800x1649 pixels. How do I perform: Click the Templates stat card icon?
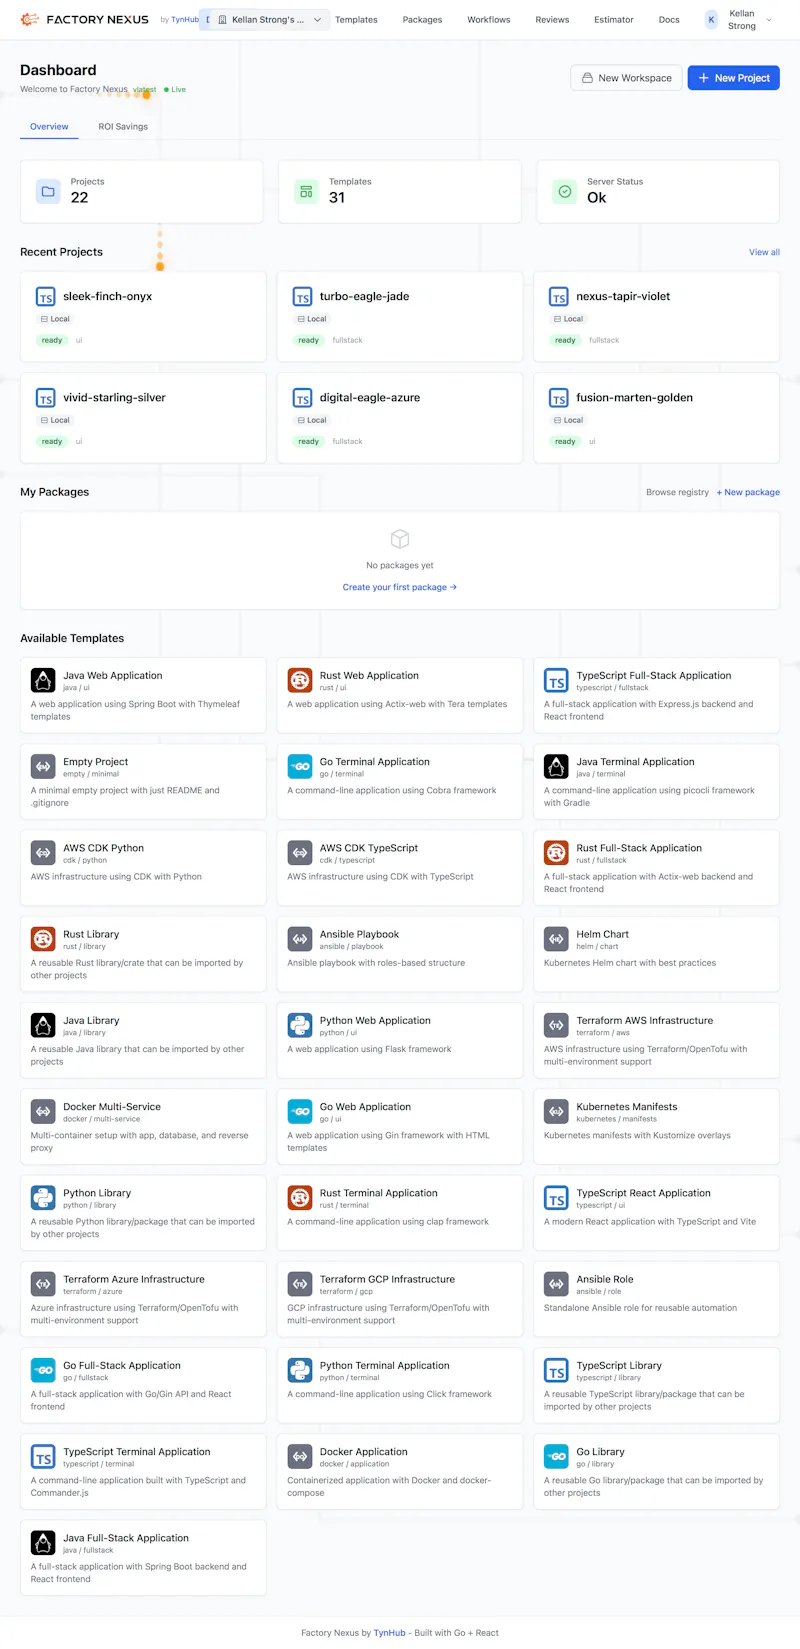coord(306,191)
